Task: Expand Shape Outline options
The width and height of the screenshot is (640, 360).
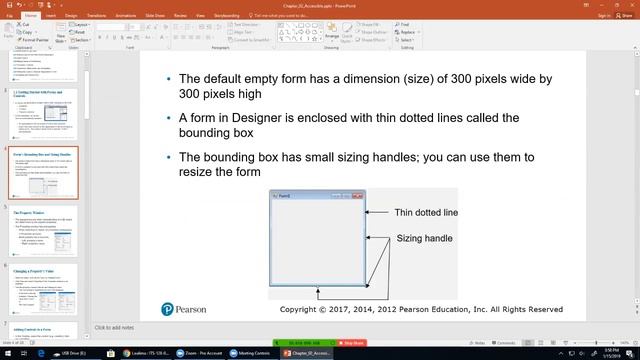Action: pyautogui.click(x=371, y=32)
